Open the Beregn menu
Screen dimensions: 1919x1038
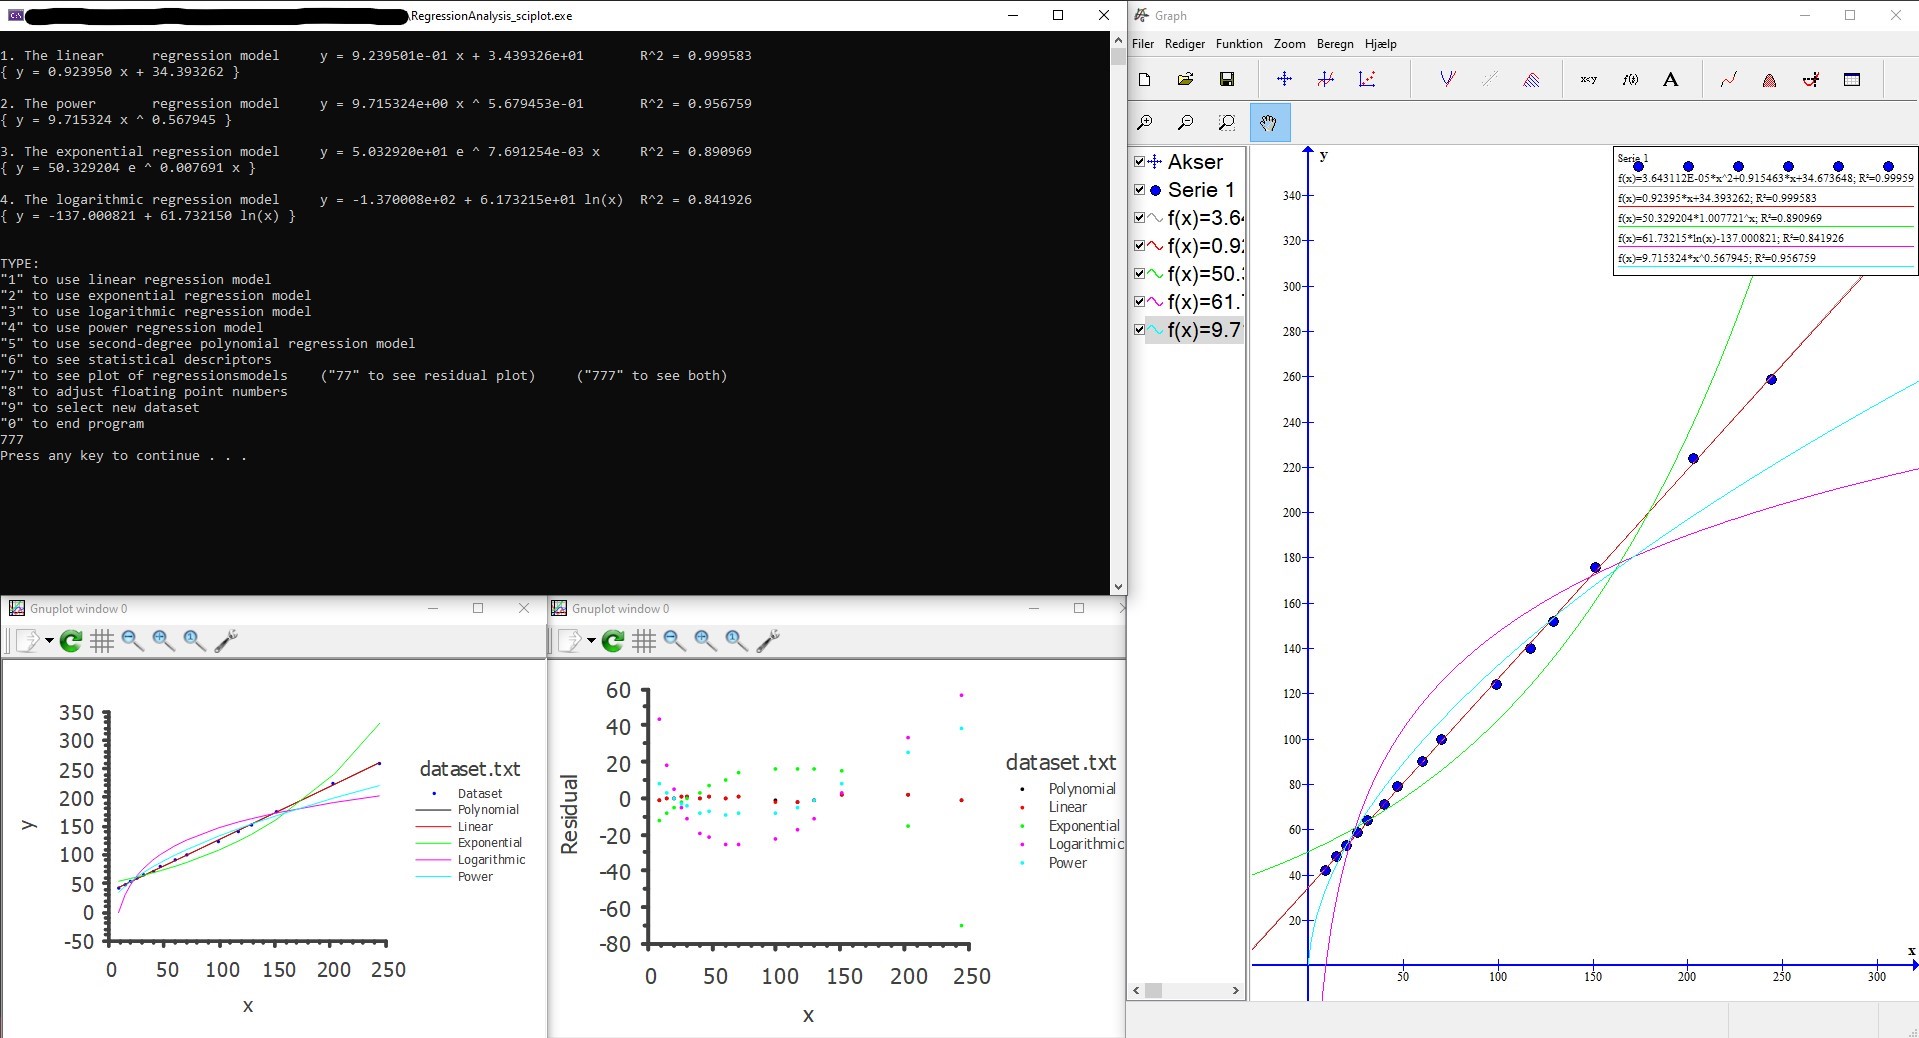[x=1335, y=44]
